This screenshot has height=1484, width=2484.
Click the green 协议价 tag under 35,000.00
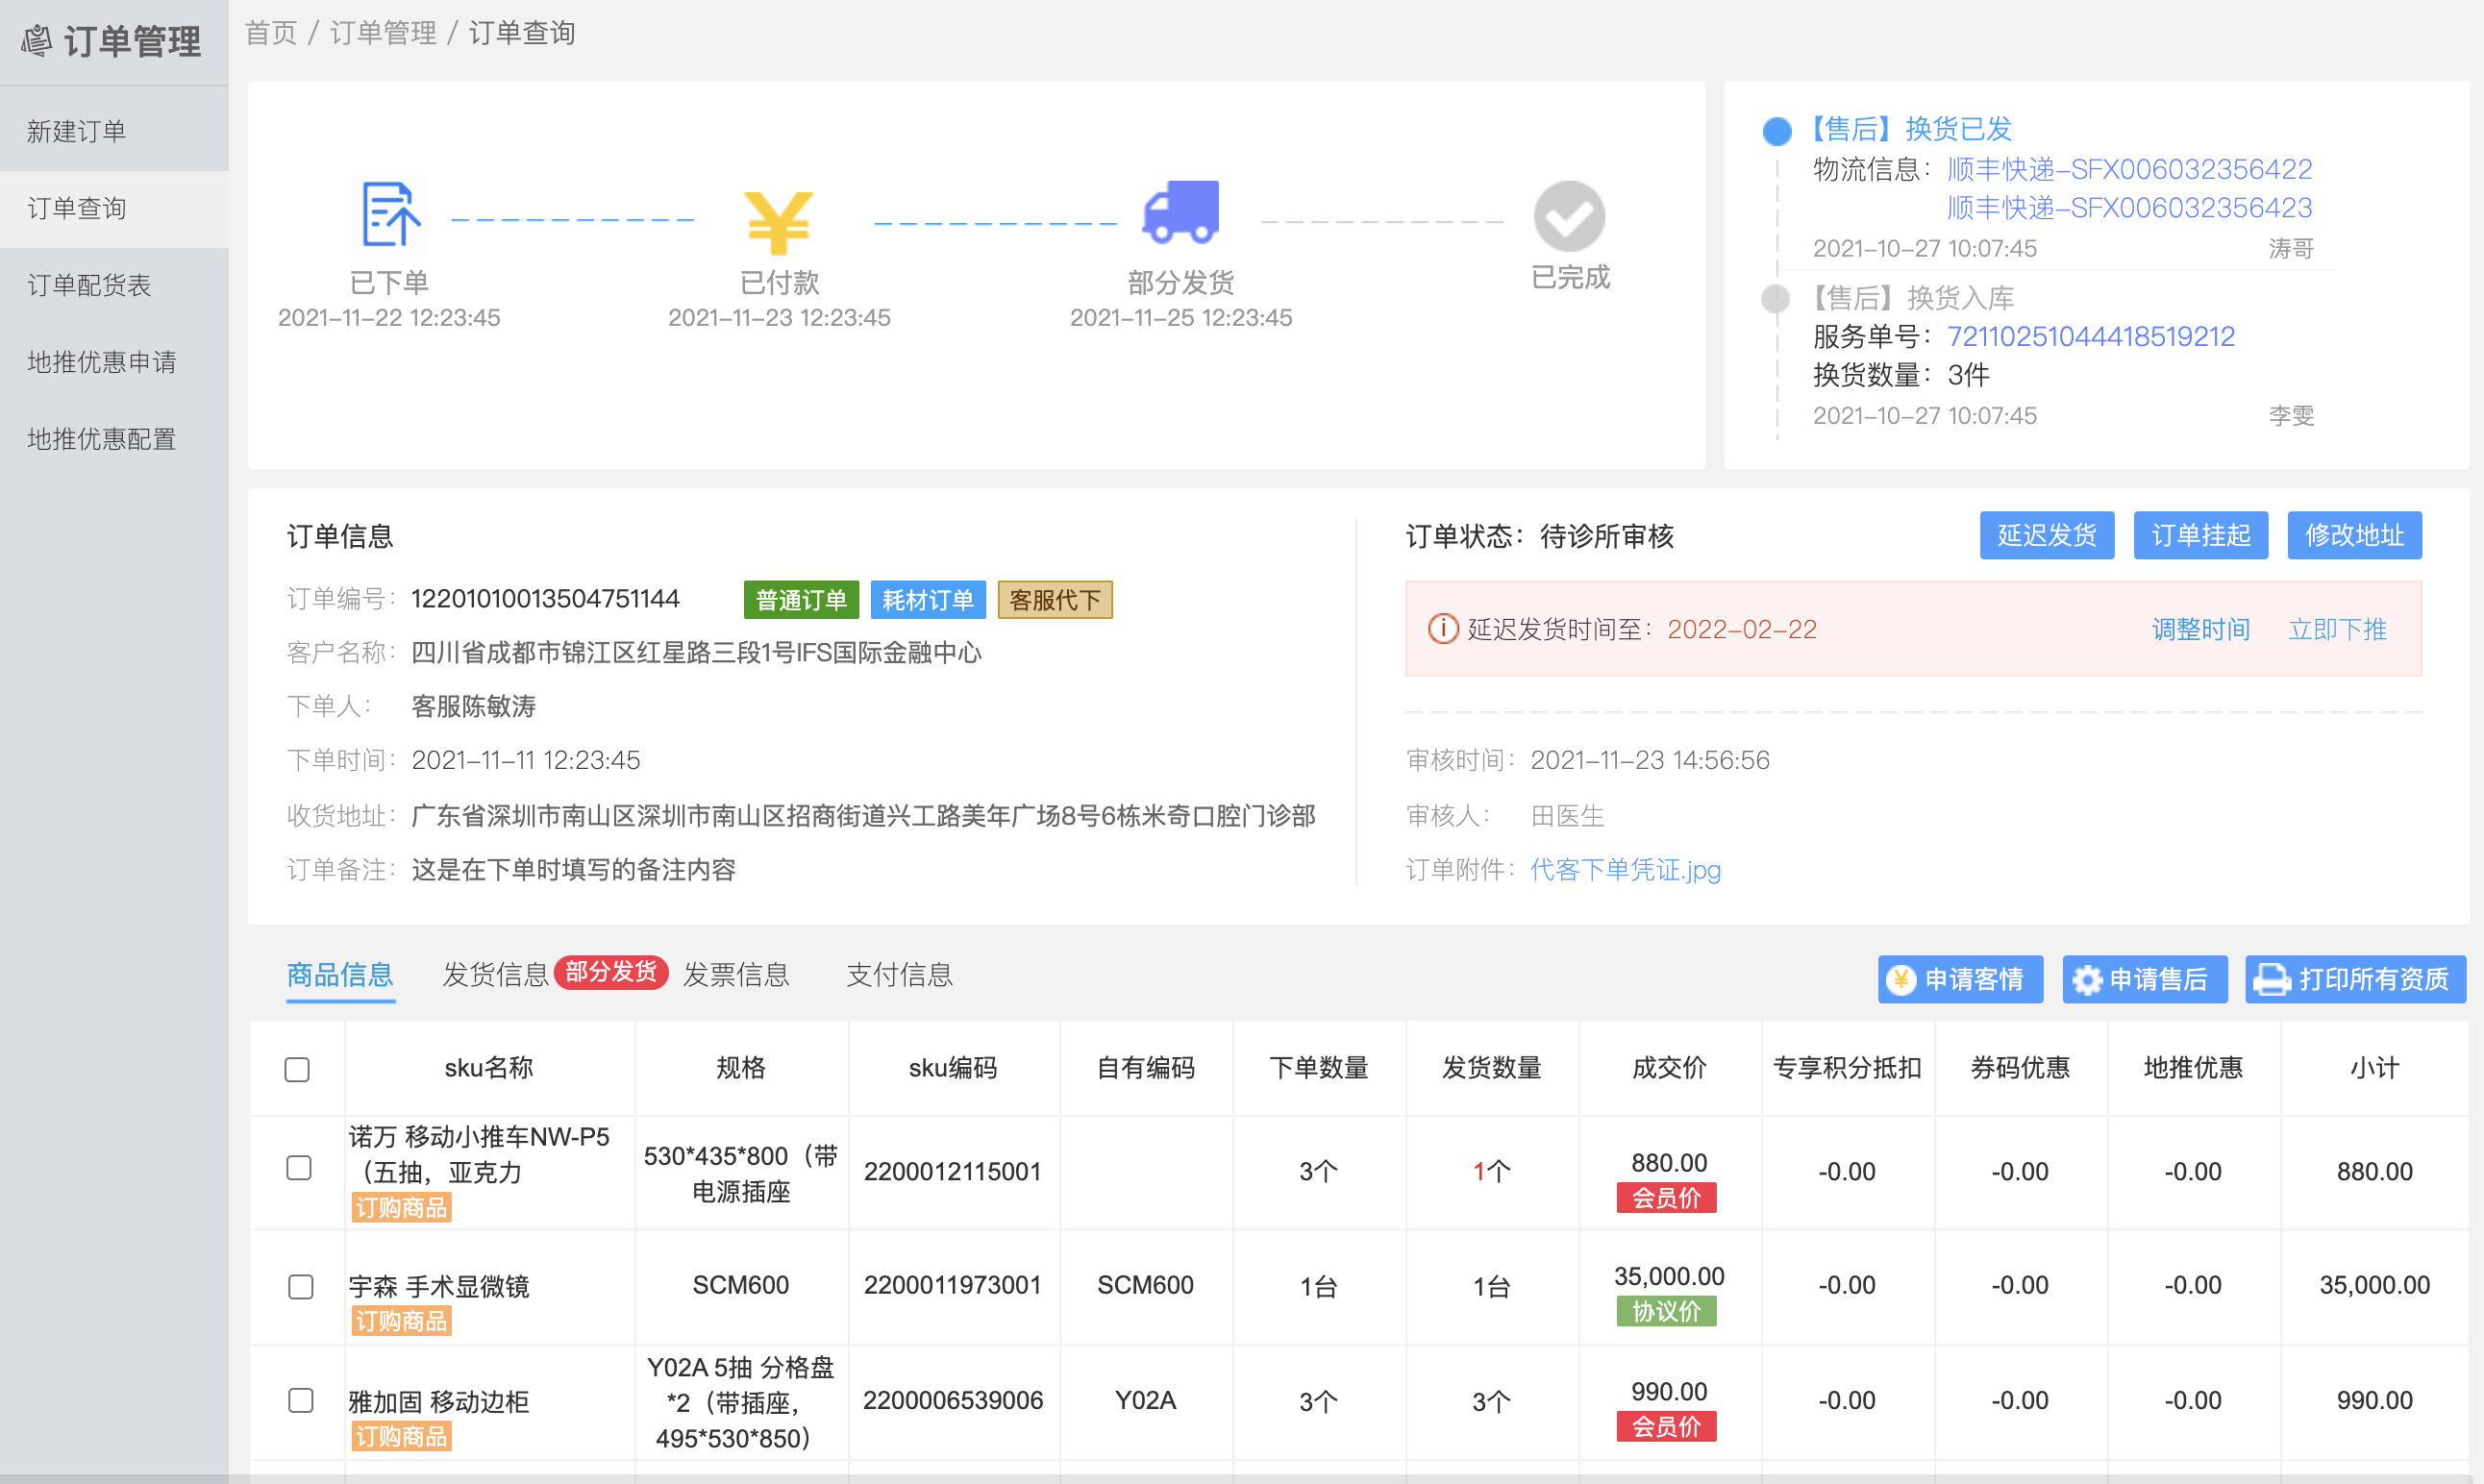click(1667, 1311)
